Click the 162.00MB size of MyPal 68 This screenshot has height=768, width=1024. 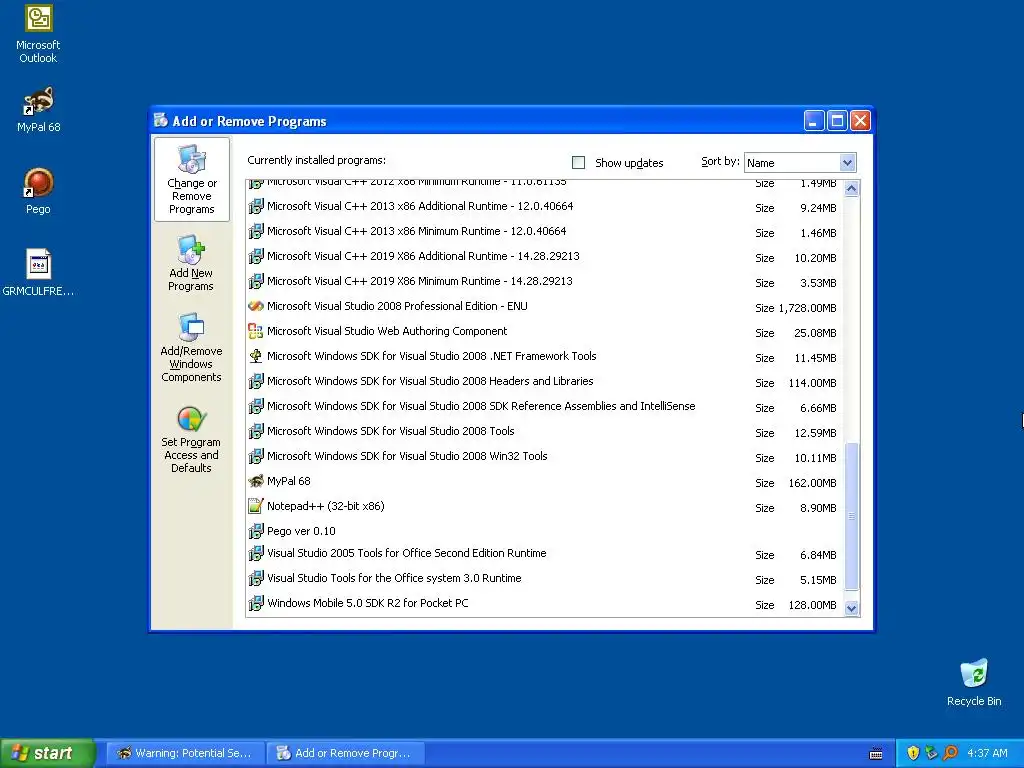click(812, 483)
